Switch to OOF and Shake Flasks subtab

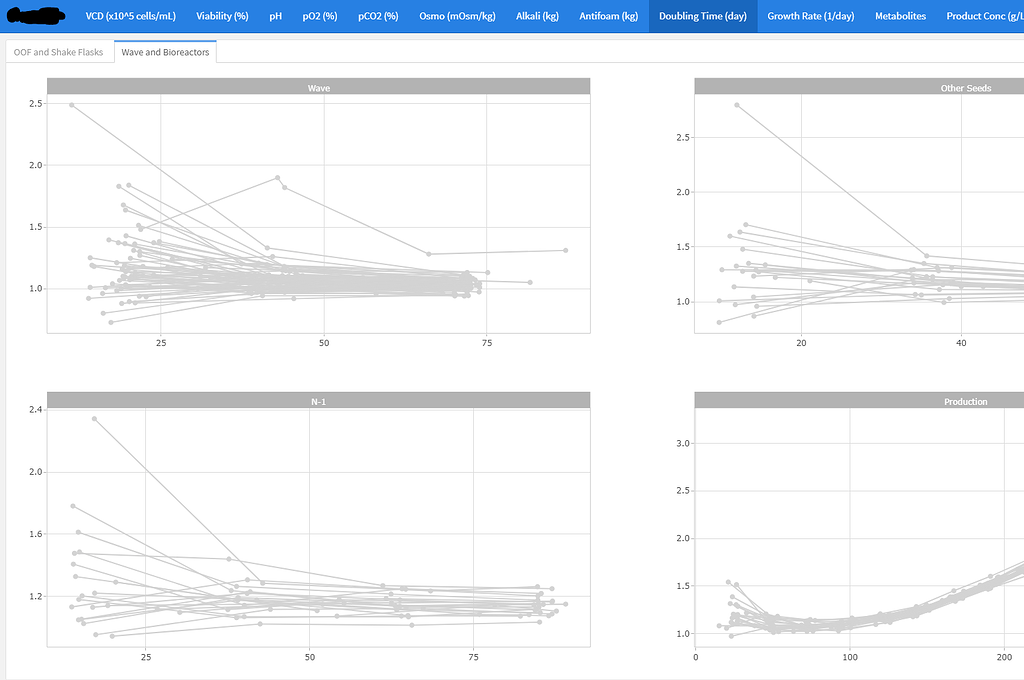point(59,52)
